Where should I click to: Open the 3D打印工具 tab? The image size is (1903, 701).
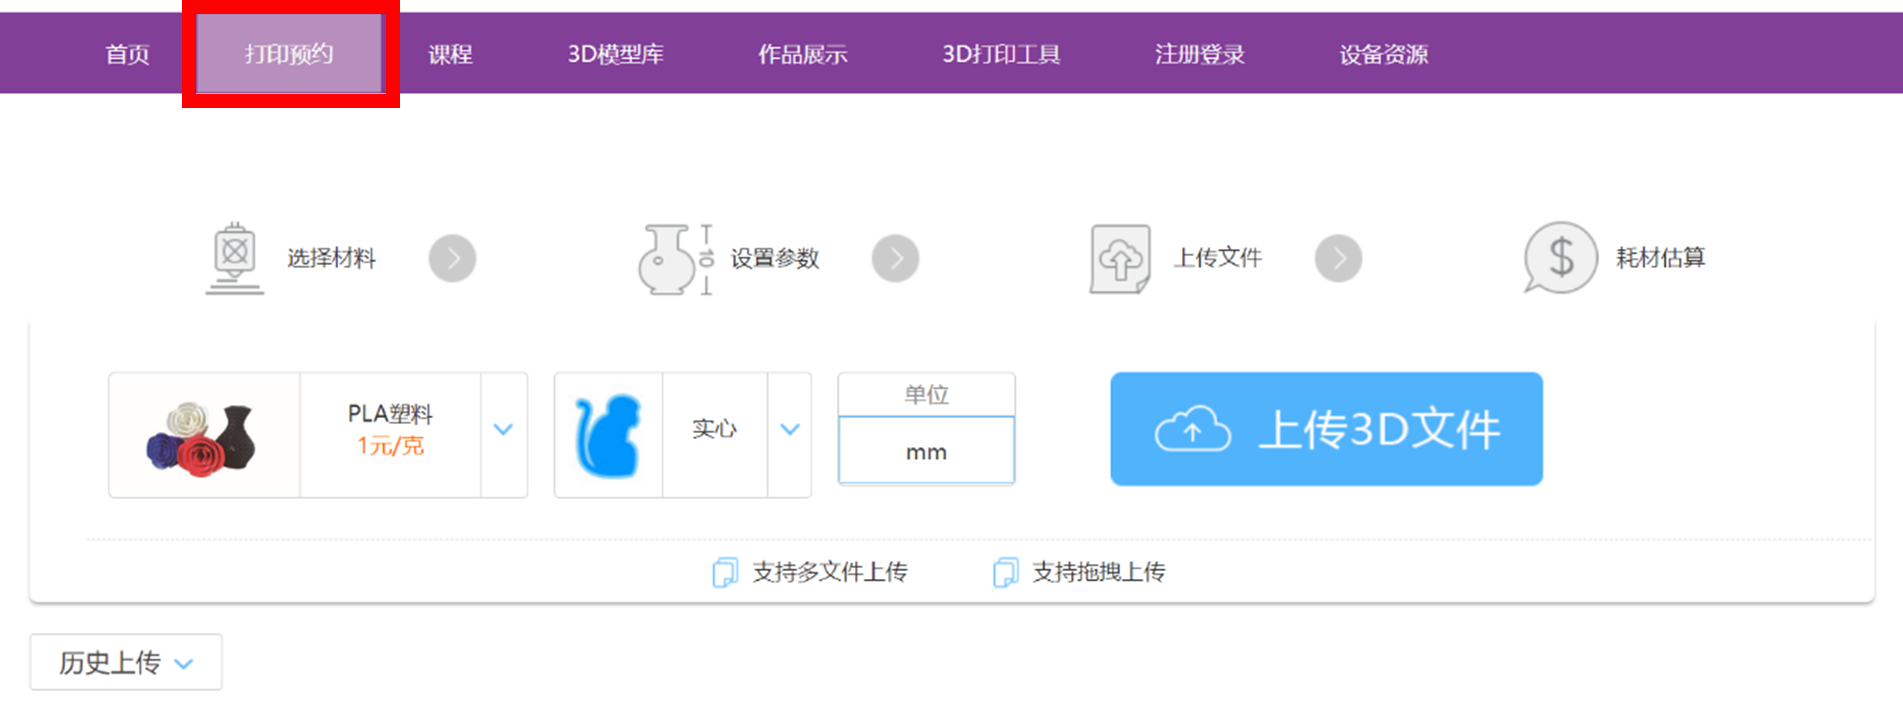[x=1001, y=54]
